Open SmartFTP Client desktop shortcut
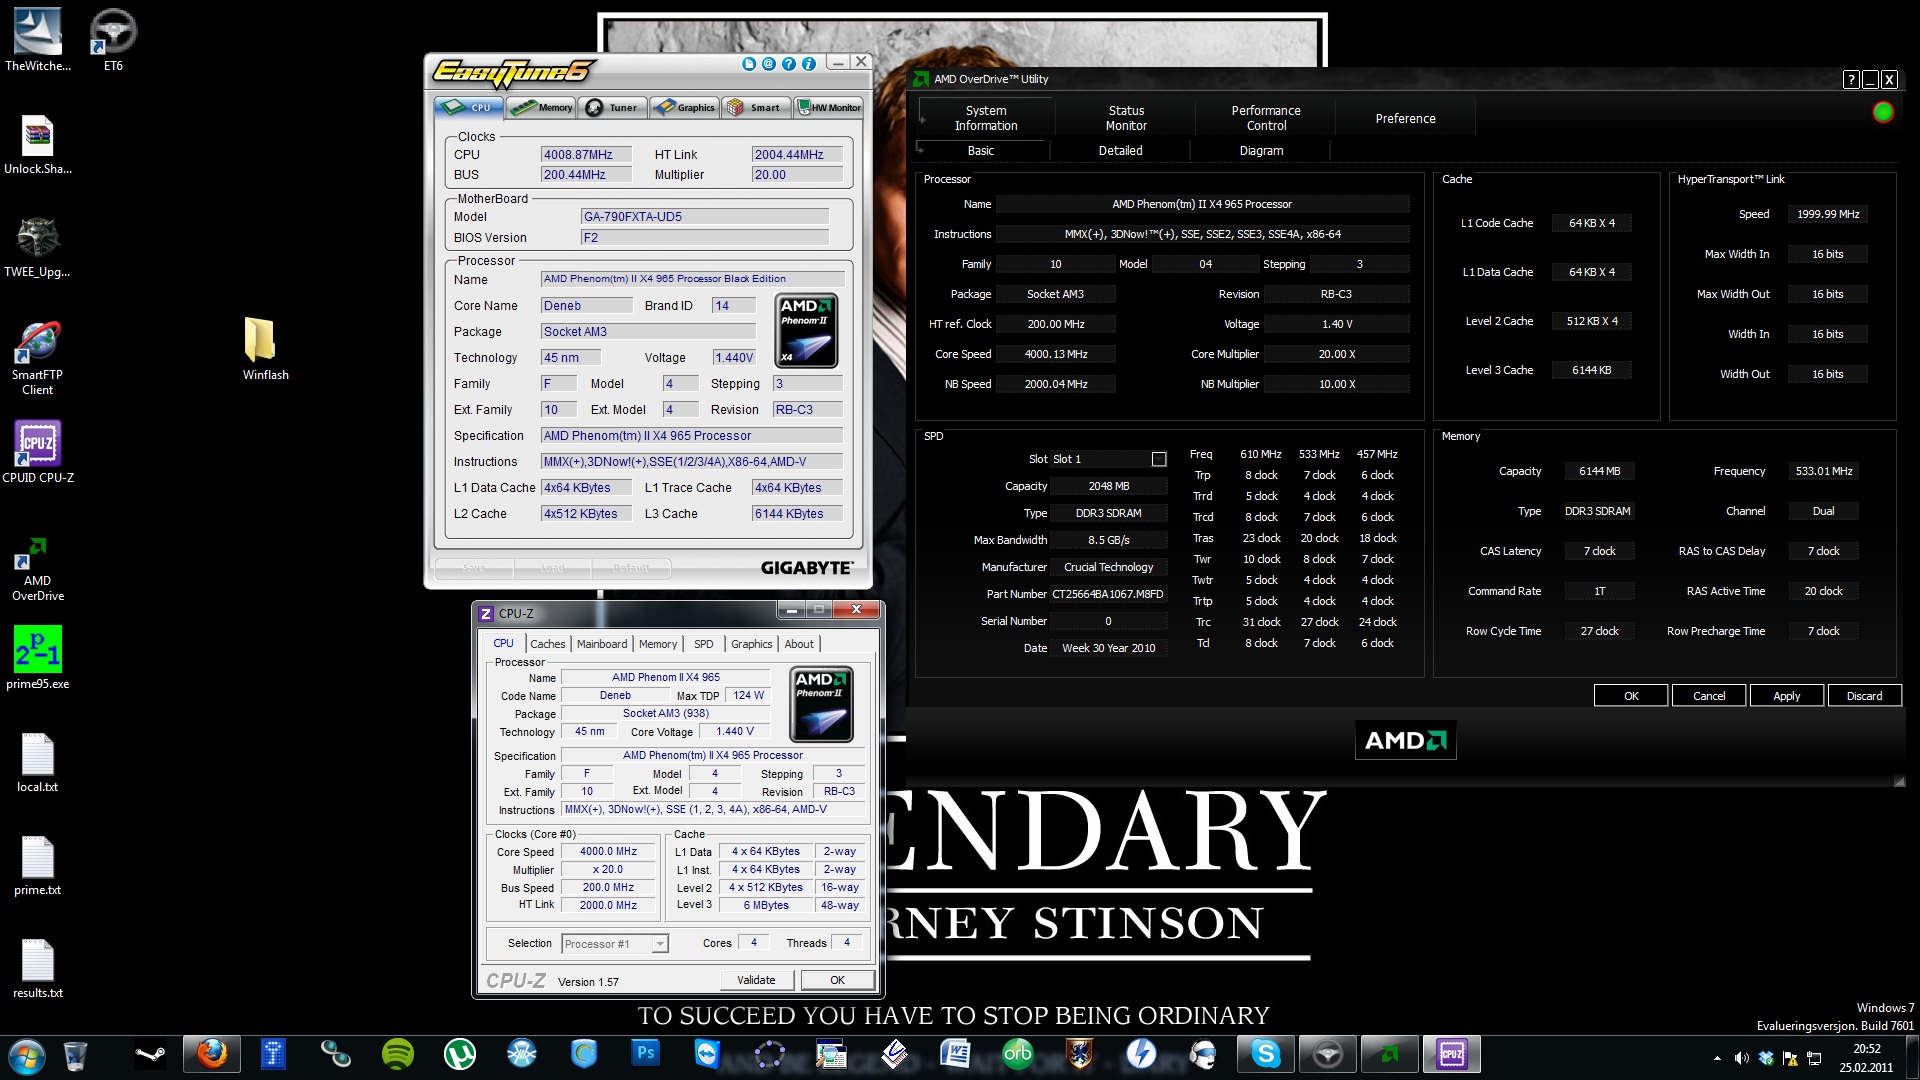Screen dimensions: 1920x1080 tap(38, 357)
